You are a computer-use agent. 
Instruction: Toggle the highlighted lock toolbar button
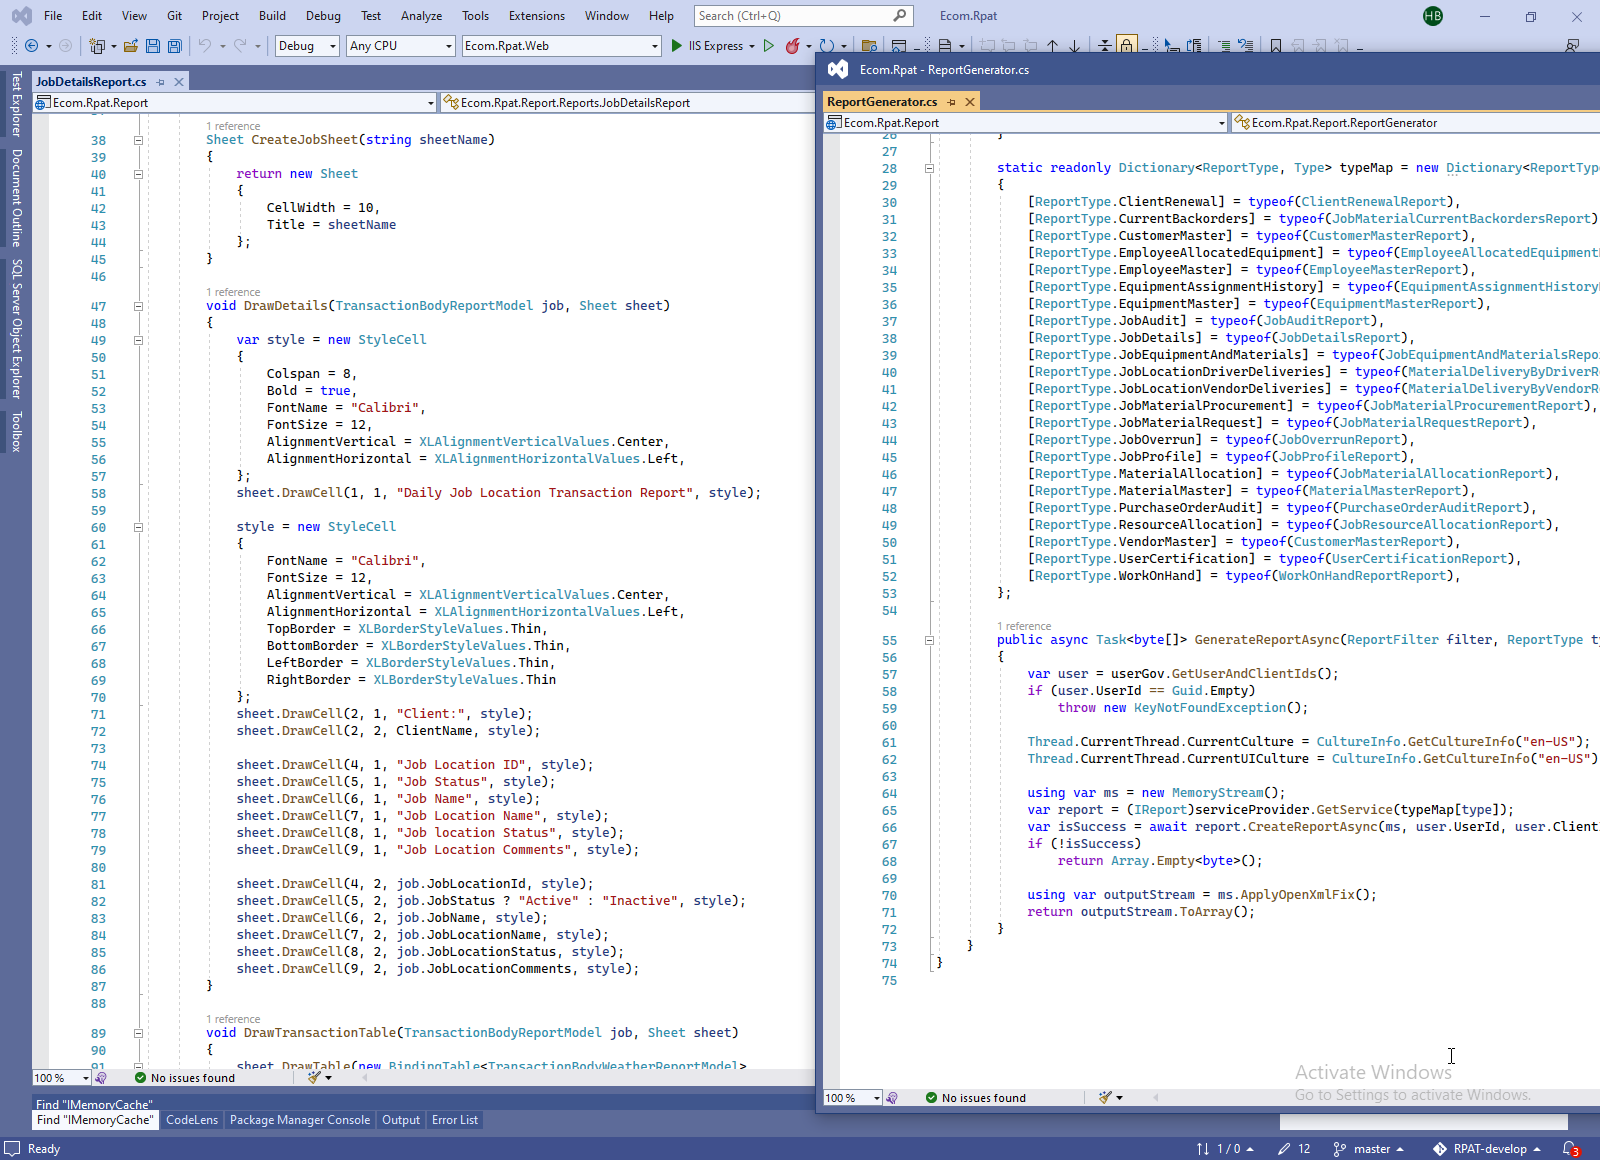pyautogui.click(x=1127, y=46)
